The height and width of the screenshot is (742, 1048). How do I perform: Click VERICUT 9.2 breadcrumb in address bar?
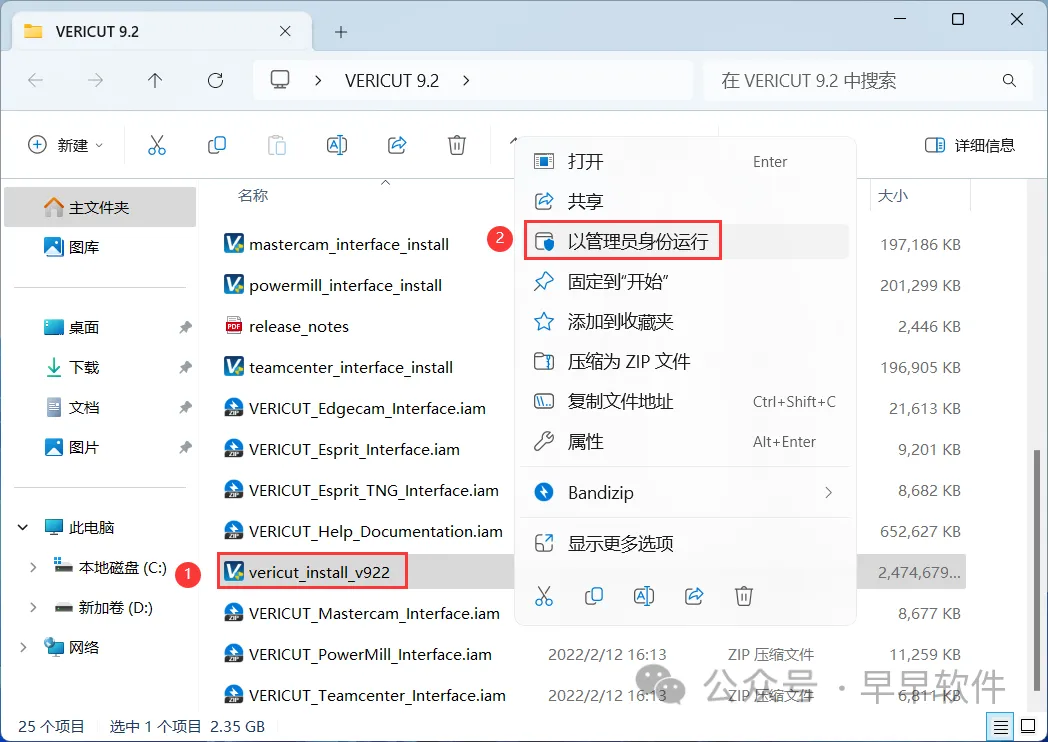point(392,81)
